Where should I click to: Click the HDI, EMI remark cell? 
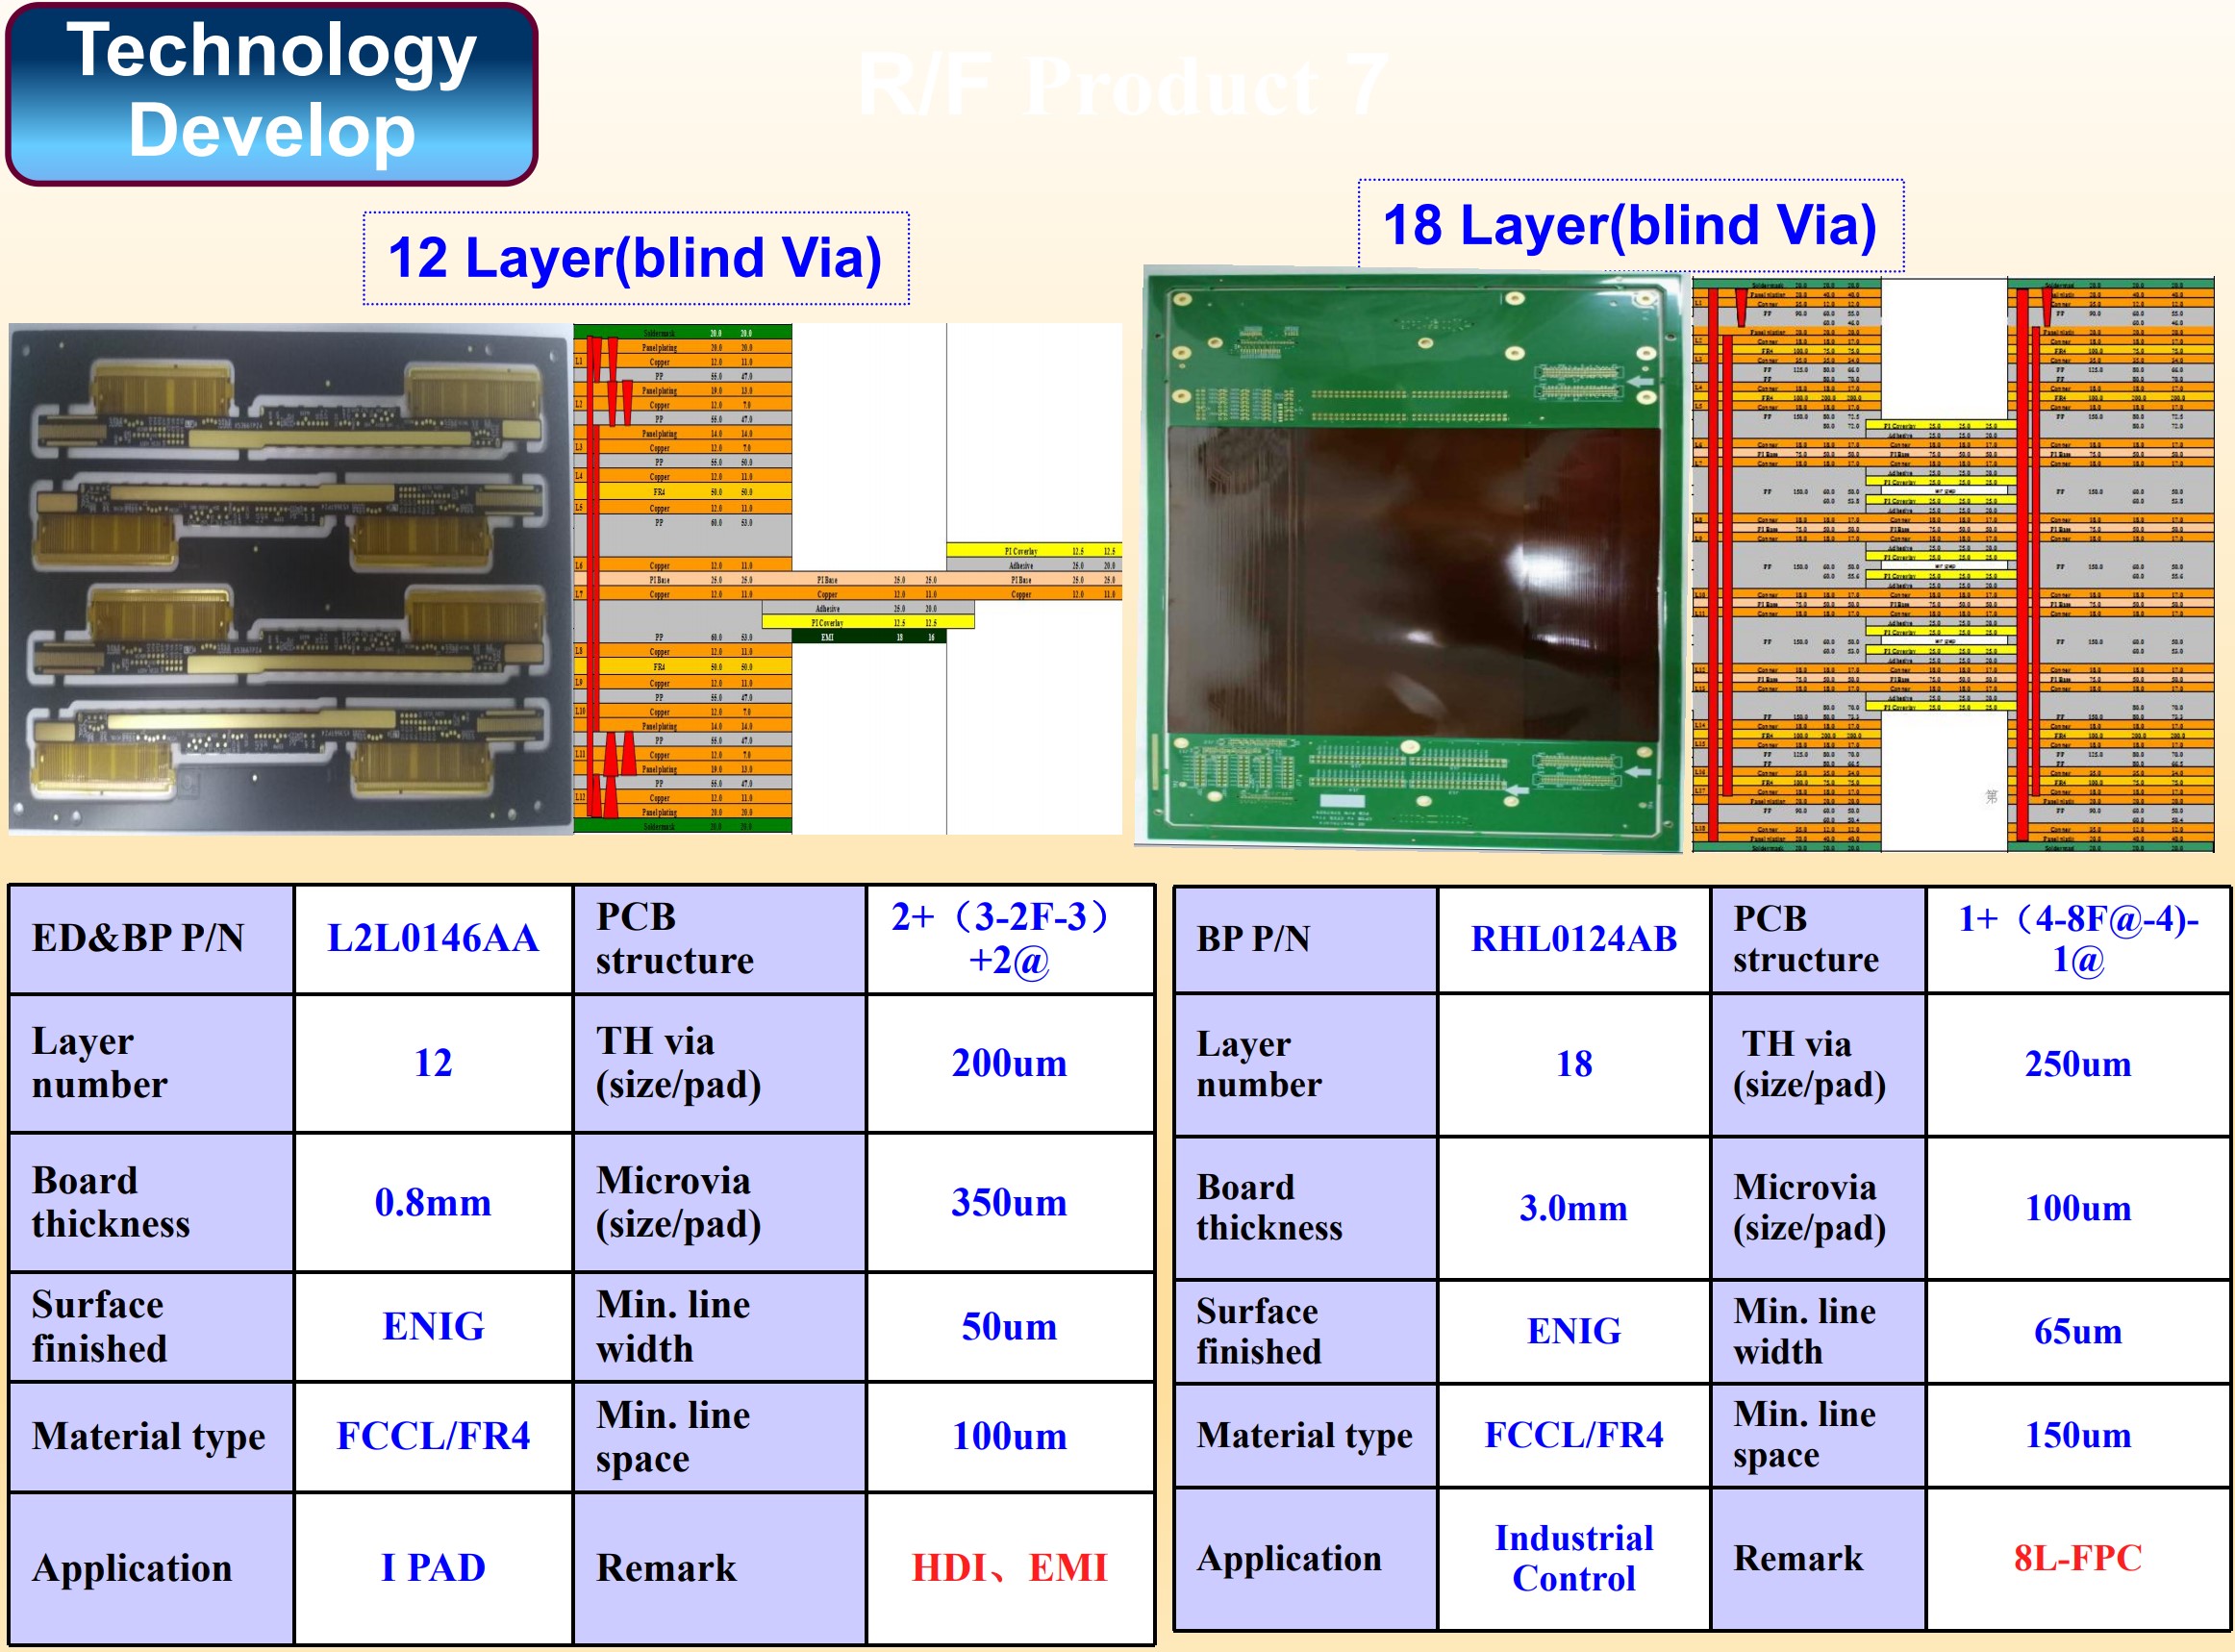coord(1009,1567)
